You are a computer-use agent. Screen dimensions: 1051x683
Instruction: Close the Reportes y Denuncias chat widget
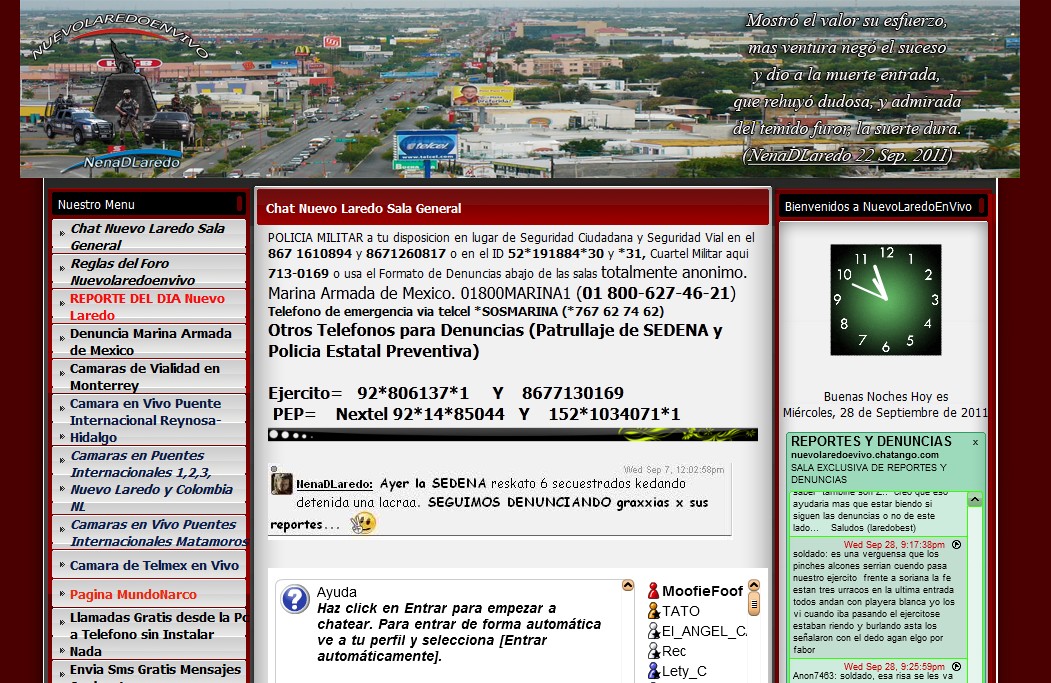coord(975,442)
